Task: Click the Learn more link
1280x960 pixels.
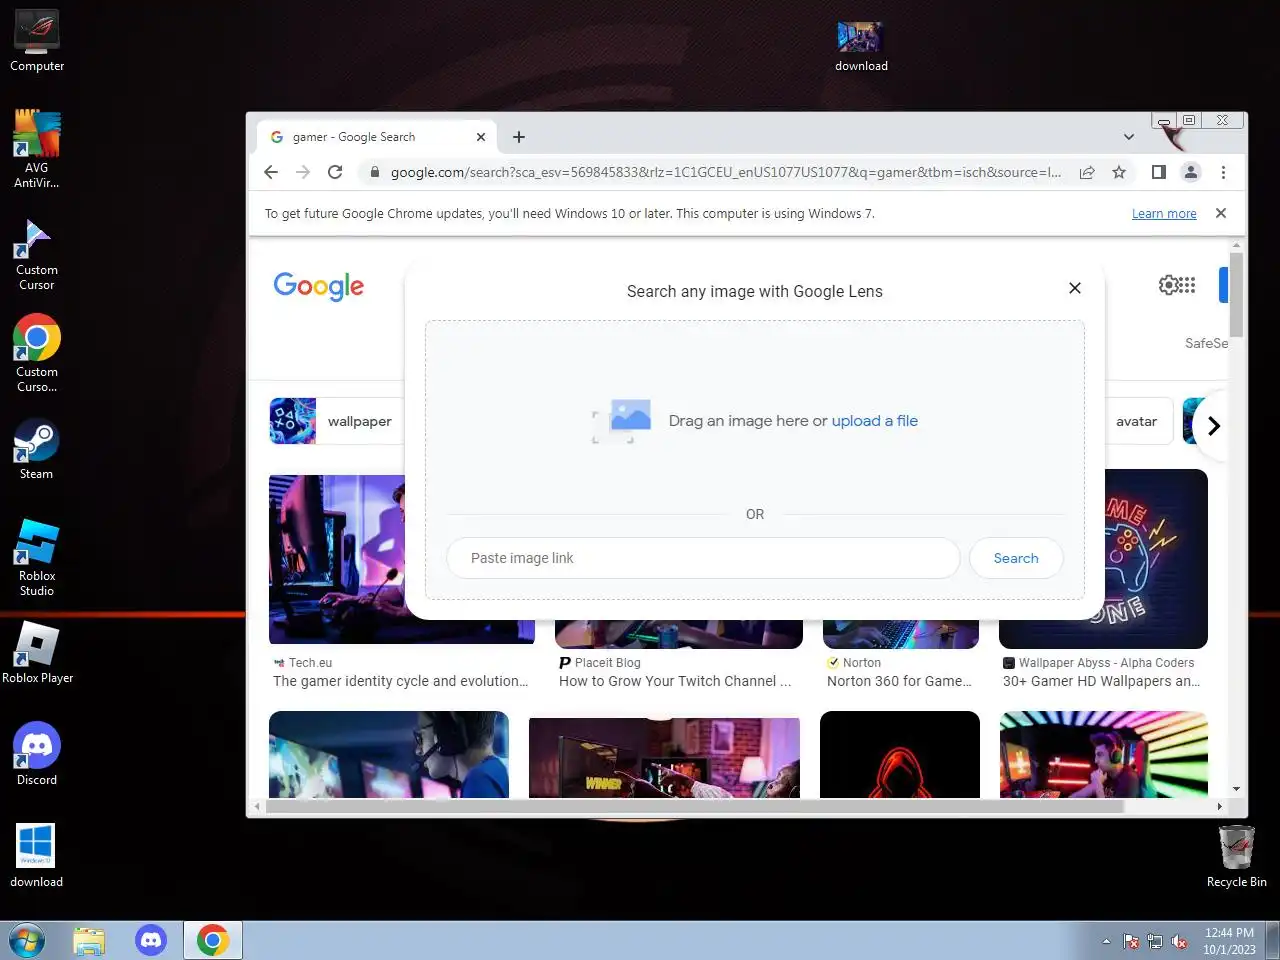Action: point(1164,213)
